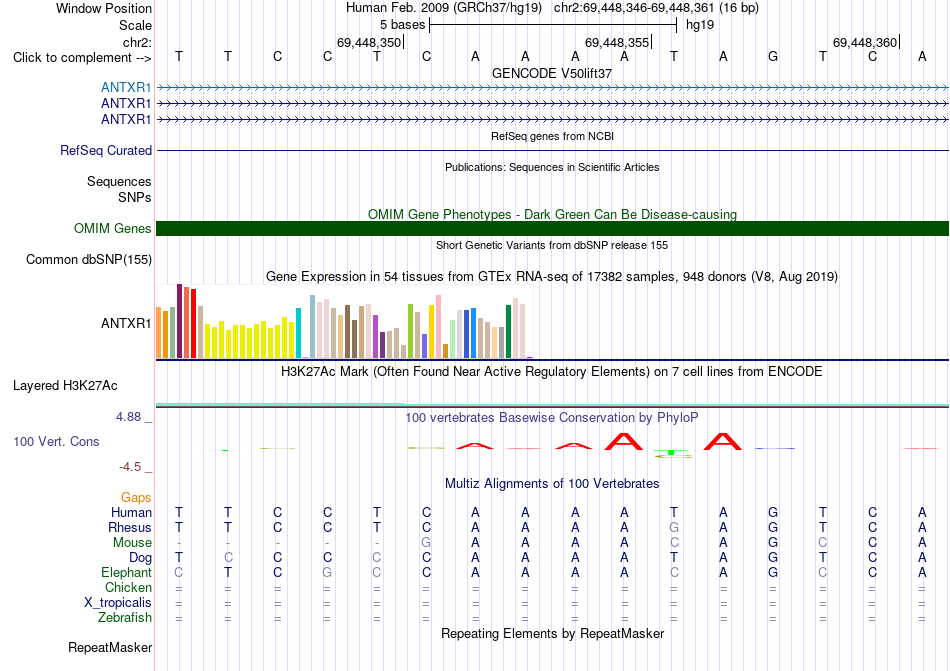The width and height of the screenshot is (950, 671).
Task: Click the 'Click to complement -->' label
Action: (82, 58)
